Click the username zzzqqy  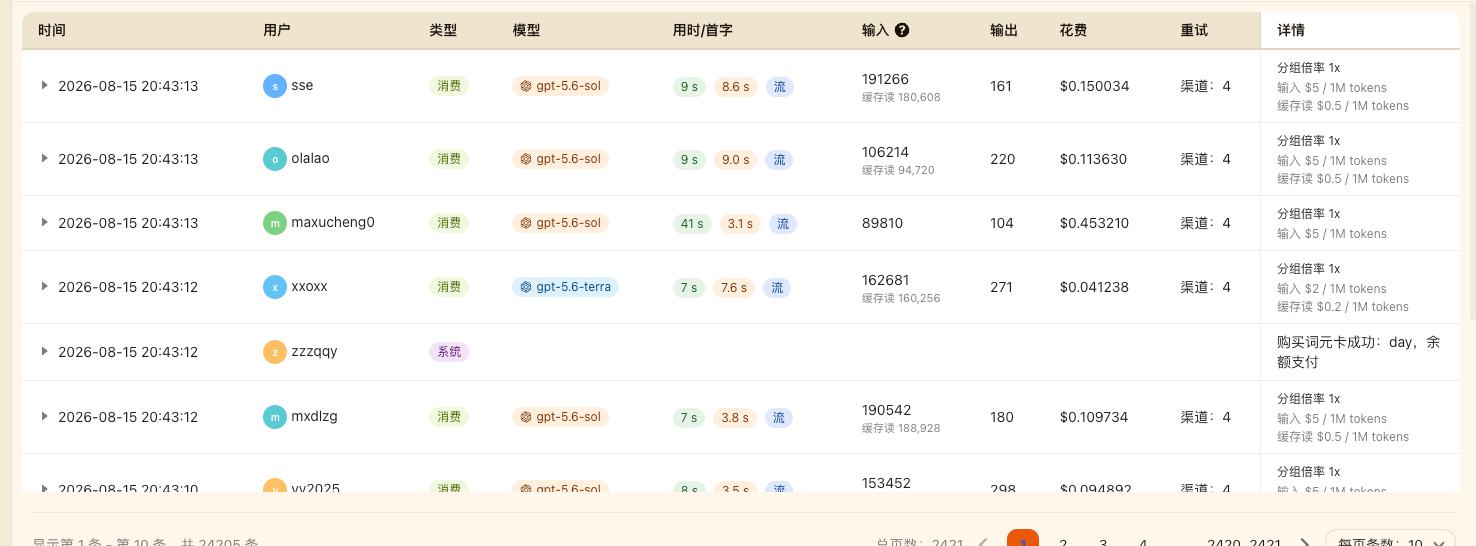pyautogui.click(x=314, y=351)
